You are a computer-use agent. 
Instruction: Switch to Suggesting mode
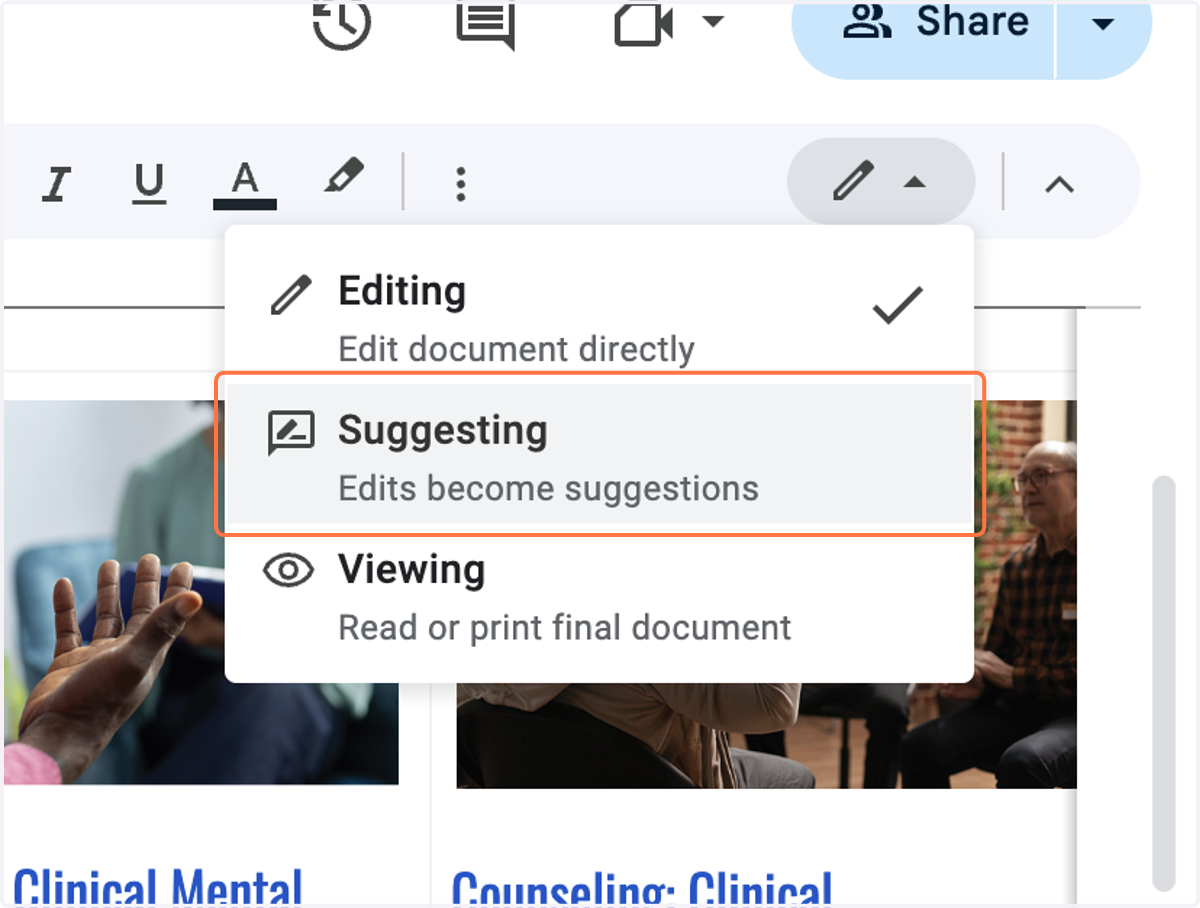point(599,454)
